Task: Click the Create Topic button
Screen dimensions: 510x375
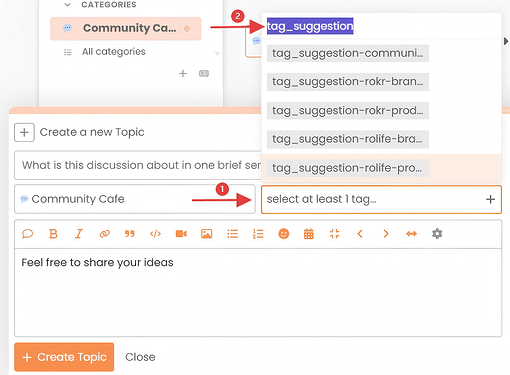Action: point(64,357)
